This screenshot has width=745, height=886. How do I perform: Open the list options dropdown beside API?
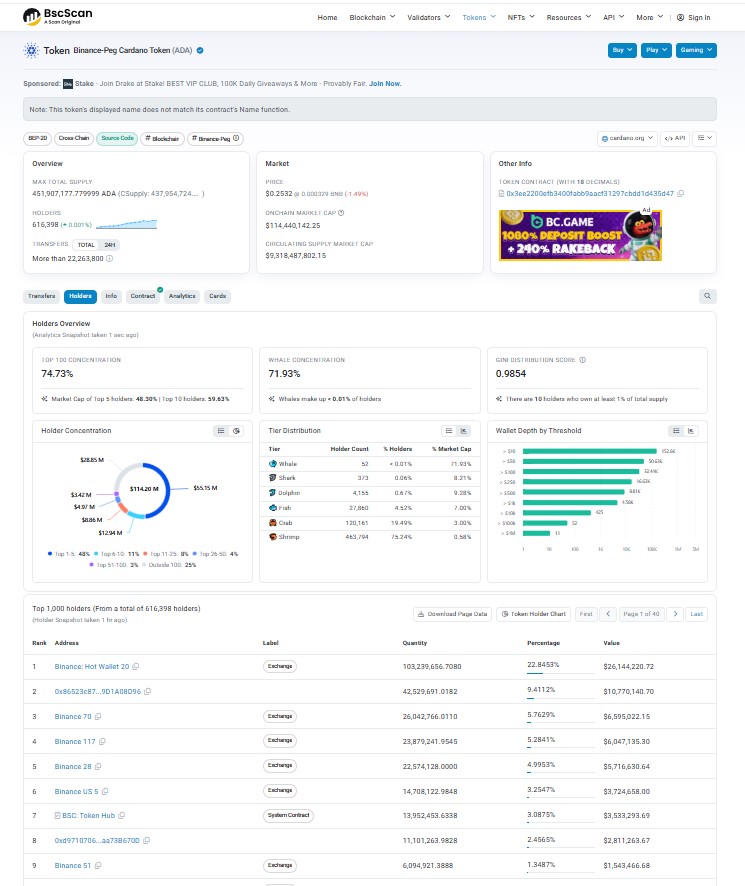(704, 138)
